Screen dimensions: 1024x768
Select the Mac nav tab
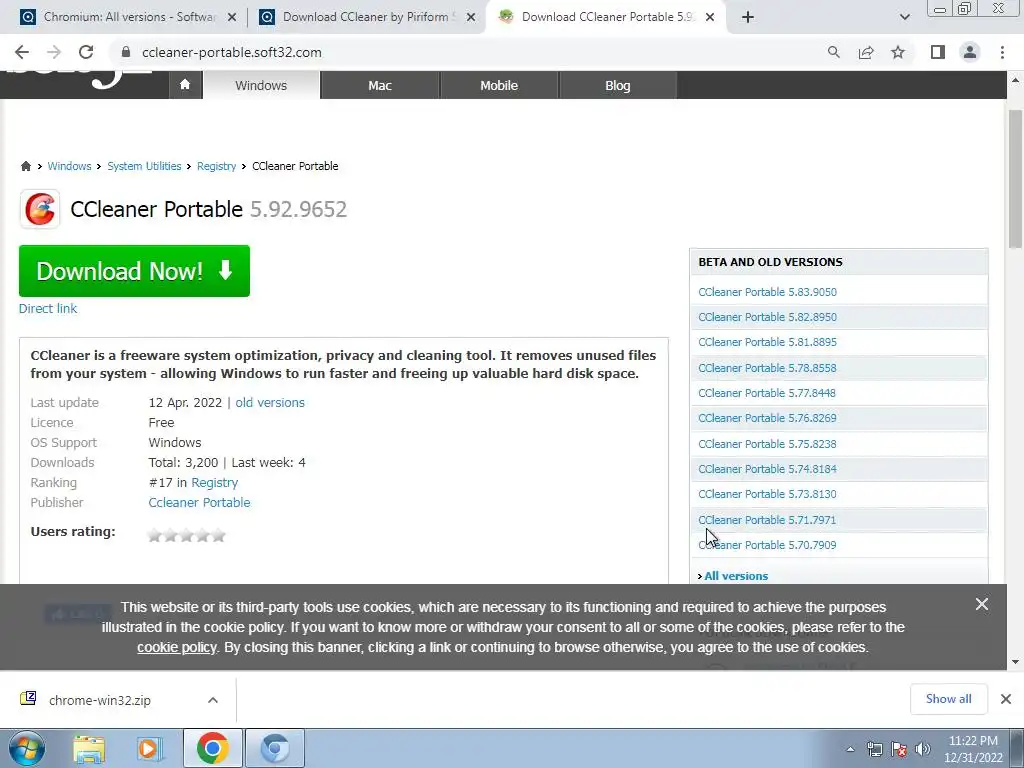tap(380, 85)
